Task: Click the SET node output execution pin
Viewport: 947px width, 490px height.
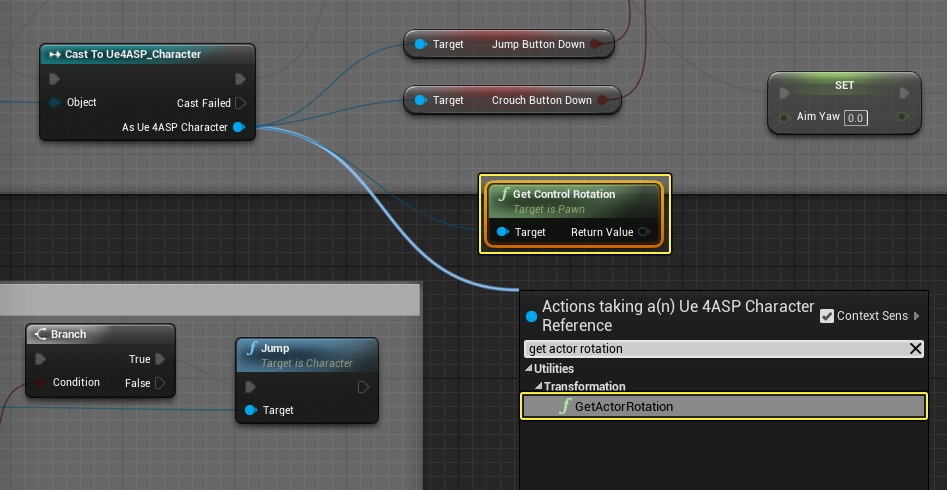Action: [904, 93]
